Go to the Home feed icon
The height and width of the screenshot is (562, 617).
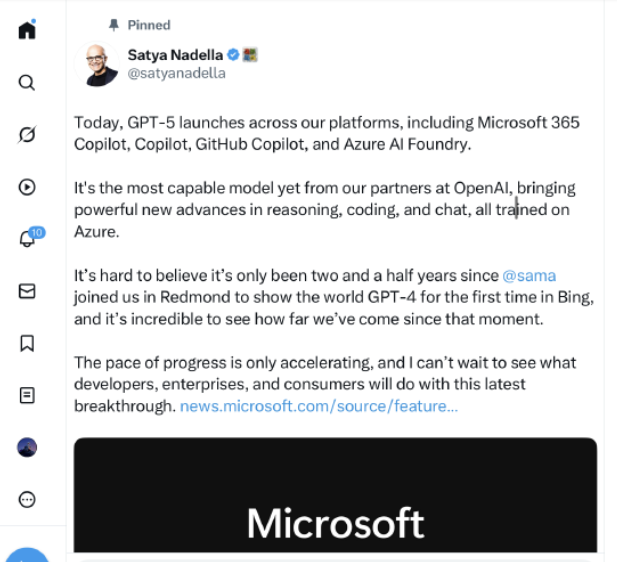pyautogui.click(x=27, y=29)
